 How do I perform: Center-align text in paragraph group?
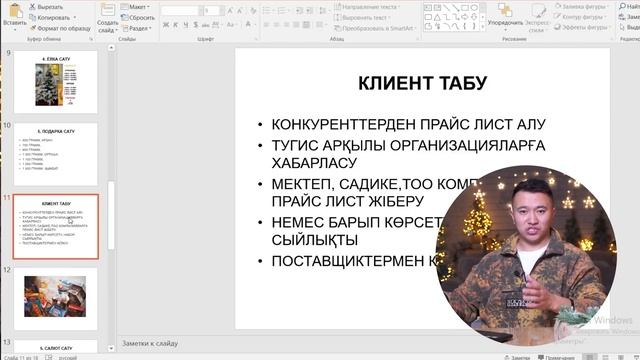[276, 25]
